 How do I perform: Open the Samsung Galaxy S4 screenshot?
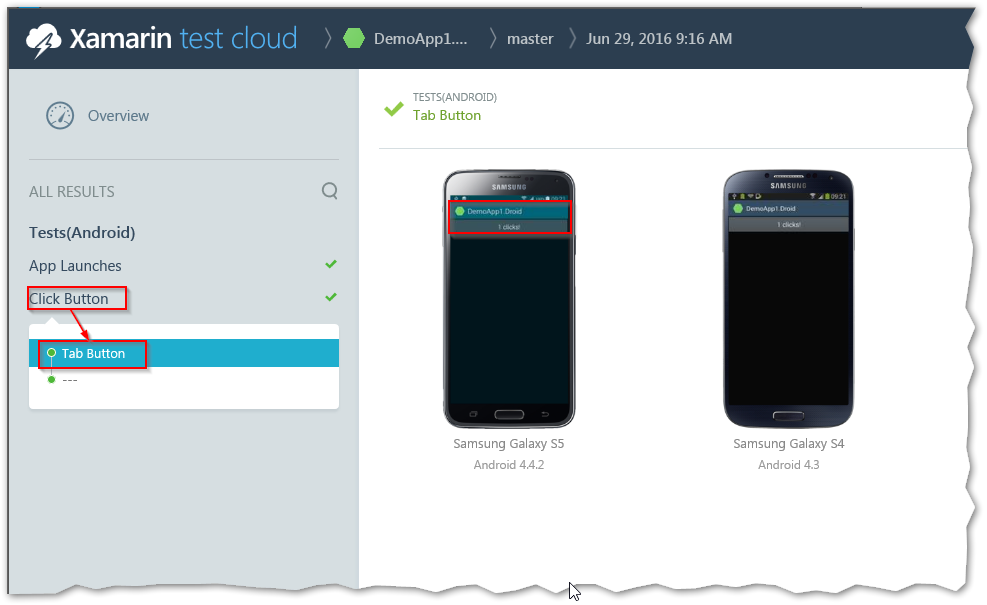coord(788,300)
